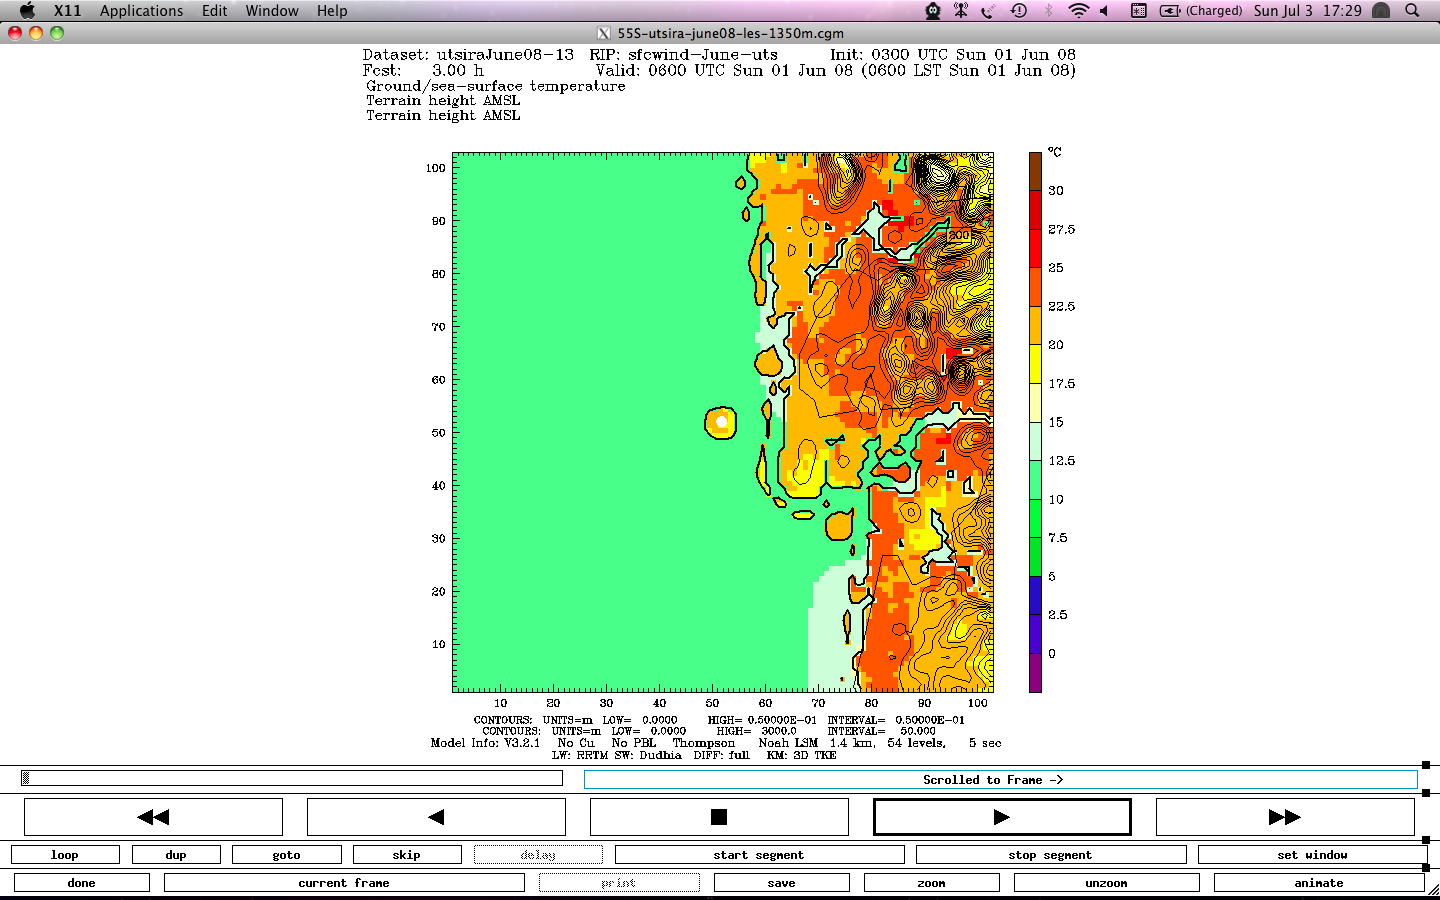Screen dimensions: 1440x900
Task: Click the loop button
Action: (65, 855)
